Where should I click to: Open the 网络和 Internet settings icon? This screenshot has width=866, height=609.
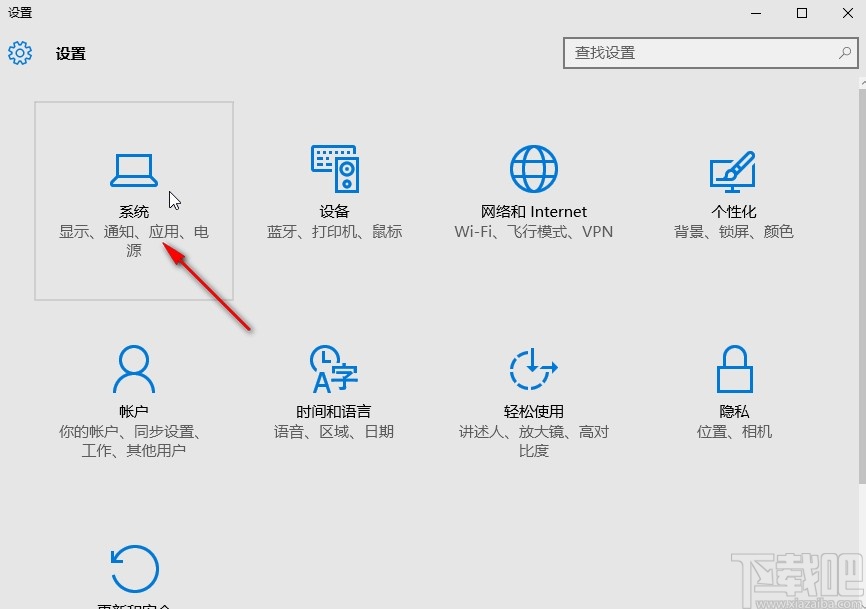click(x=534, y=168)
